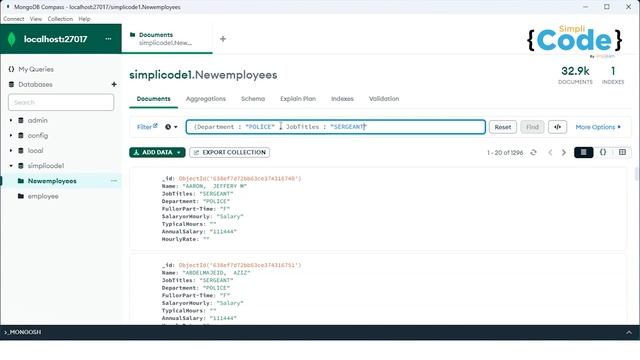Screen dimensions: 640x360
Task: Open query history clock dropdown
Action: pyautogui.click(x=171, y=127)
